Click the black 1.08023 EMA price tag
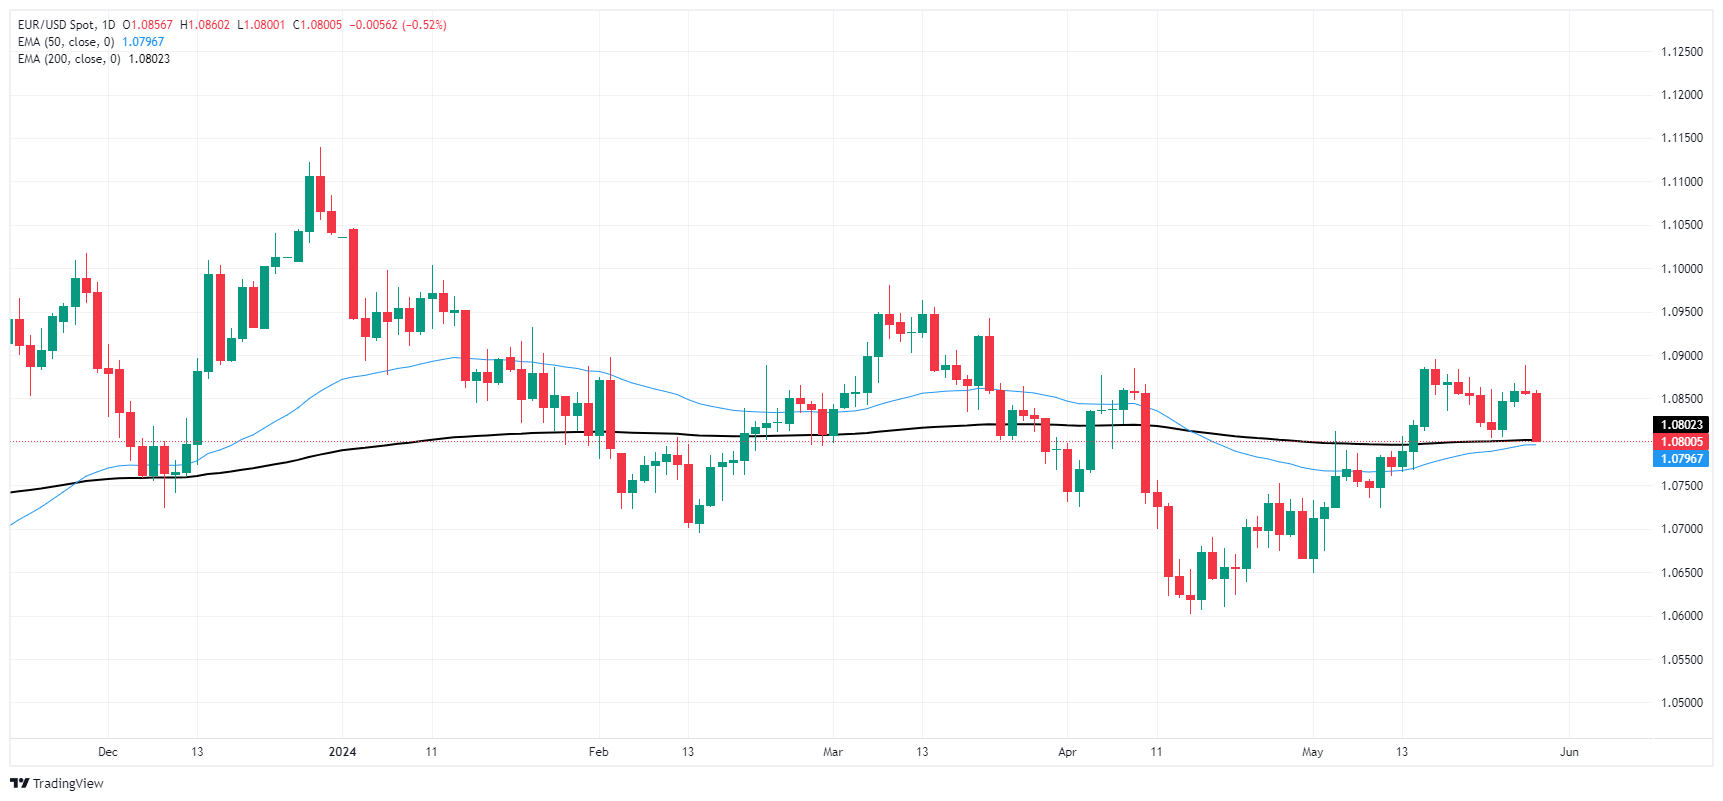Screen dimensions: 1723x801 [1681, 425]
